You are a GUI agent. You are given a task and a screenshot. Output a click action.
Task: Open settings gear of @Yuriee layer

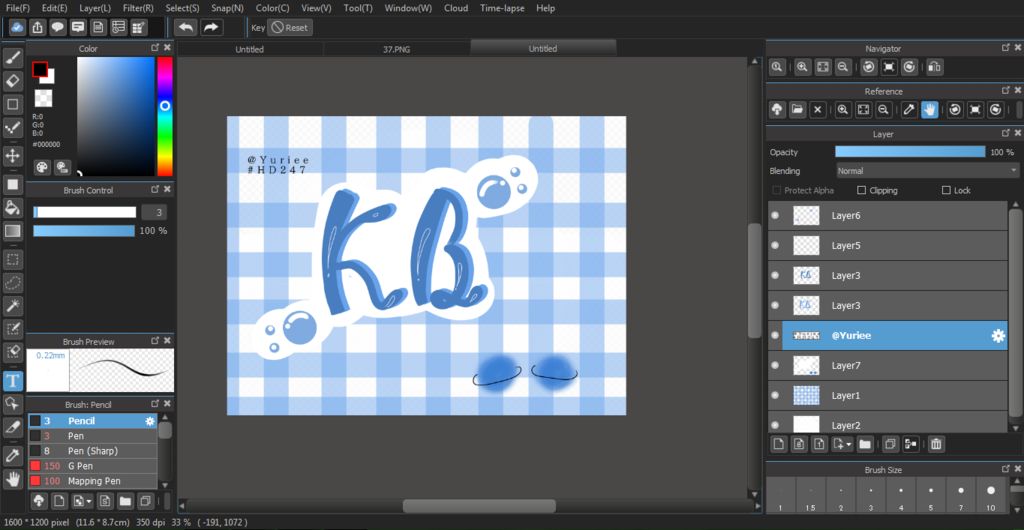tap(998, 335)
